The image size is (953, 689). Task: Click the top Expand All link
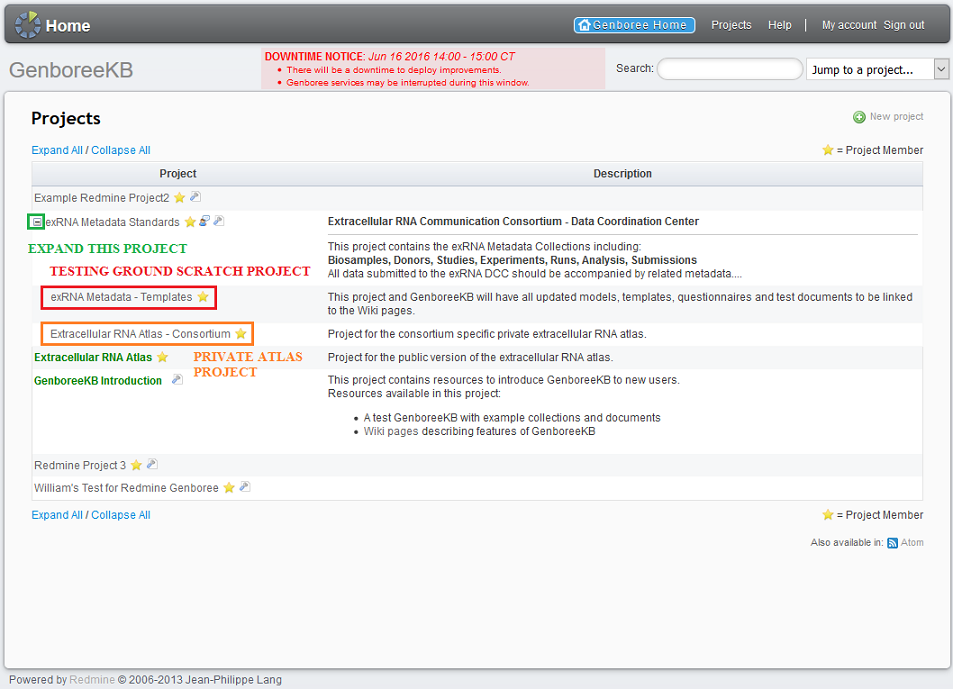(x=57, y=150)
